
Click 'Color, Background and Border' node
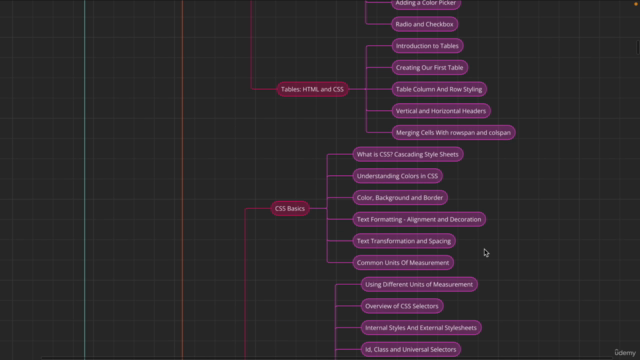(x=400, y=198)
